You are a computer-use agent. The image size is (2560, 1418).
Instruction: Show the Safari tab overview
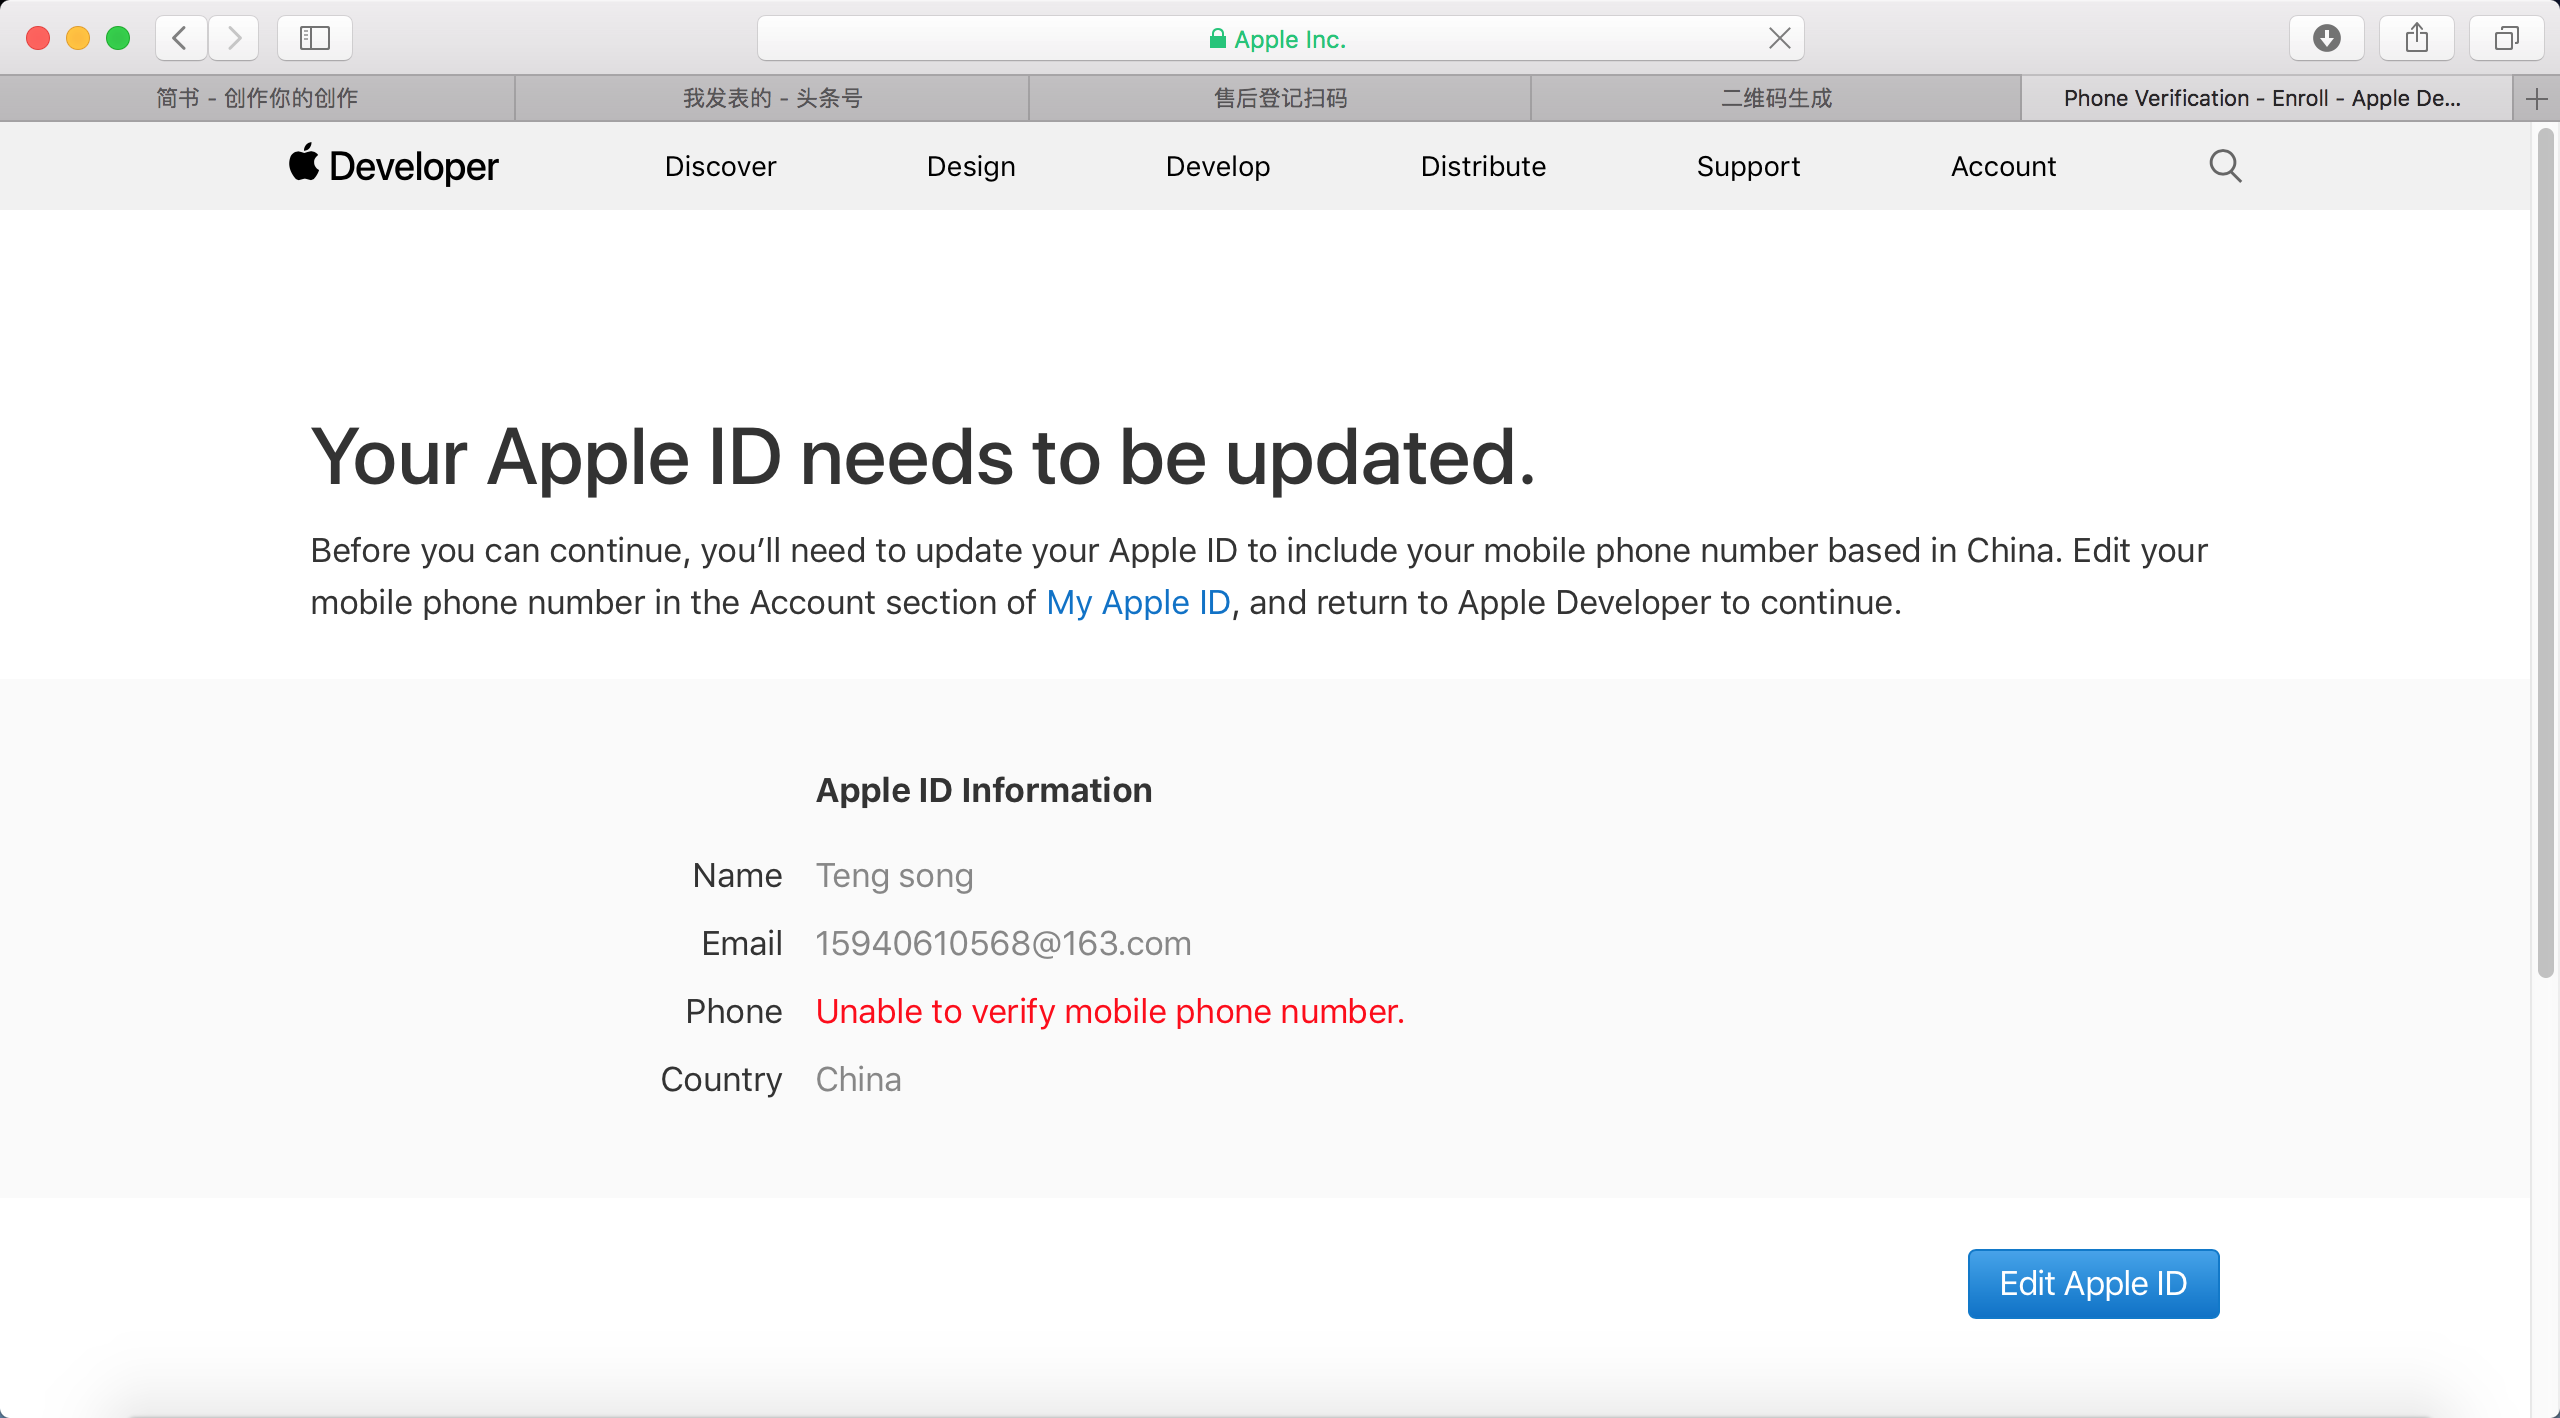click(2507, 38)
